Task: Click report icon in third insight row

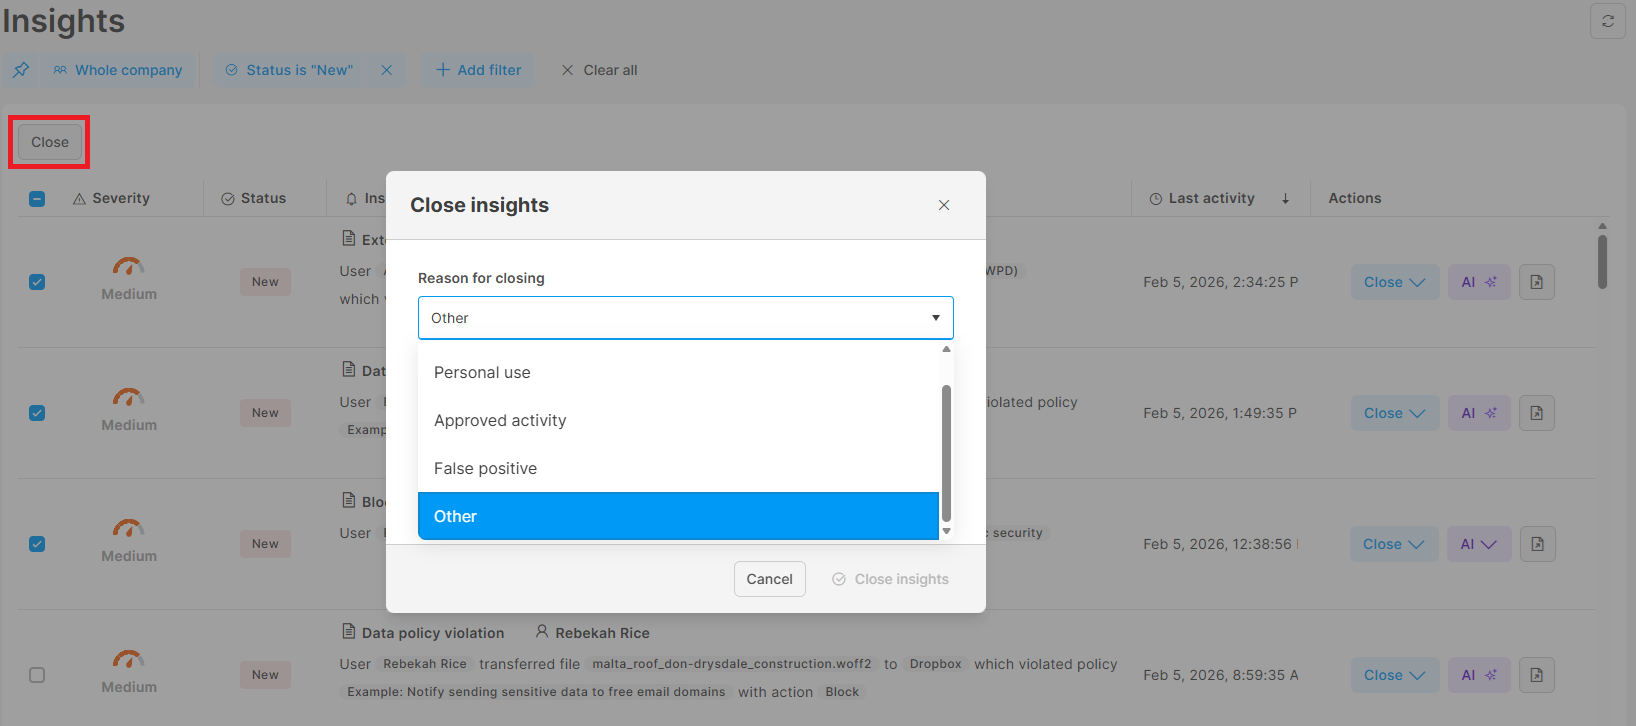Action: 1537,544
